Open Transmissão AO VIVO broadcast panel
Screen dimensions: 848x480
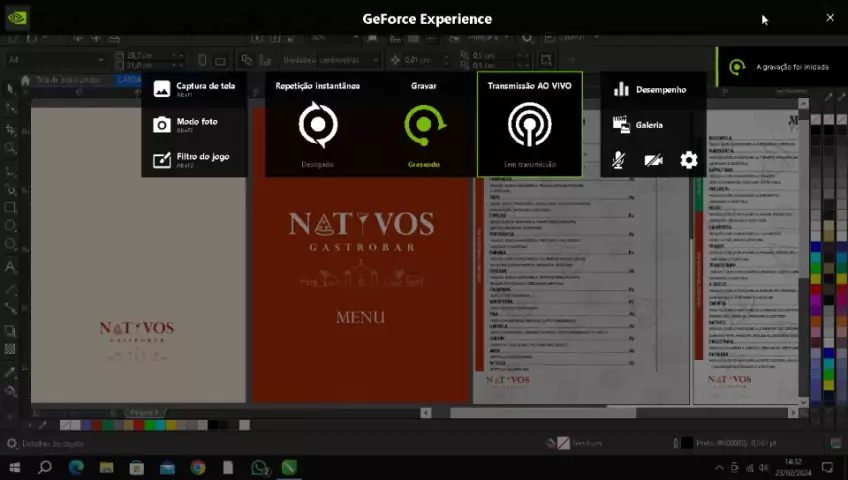tap(529, 125)
